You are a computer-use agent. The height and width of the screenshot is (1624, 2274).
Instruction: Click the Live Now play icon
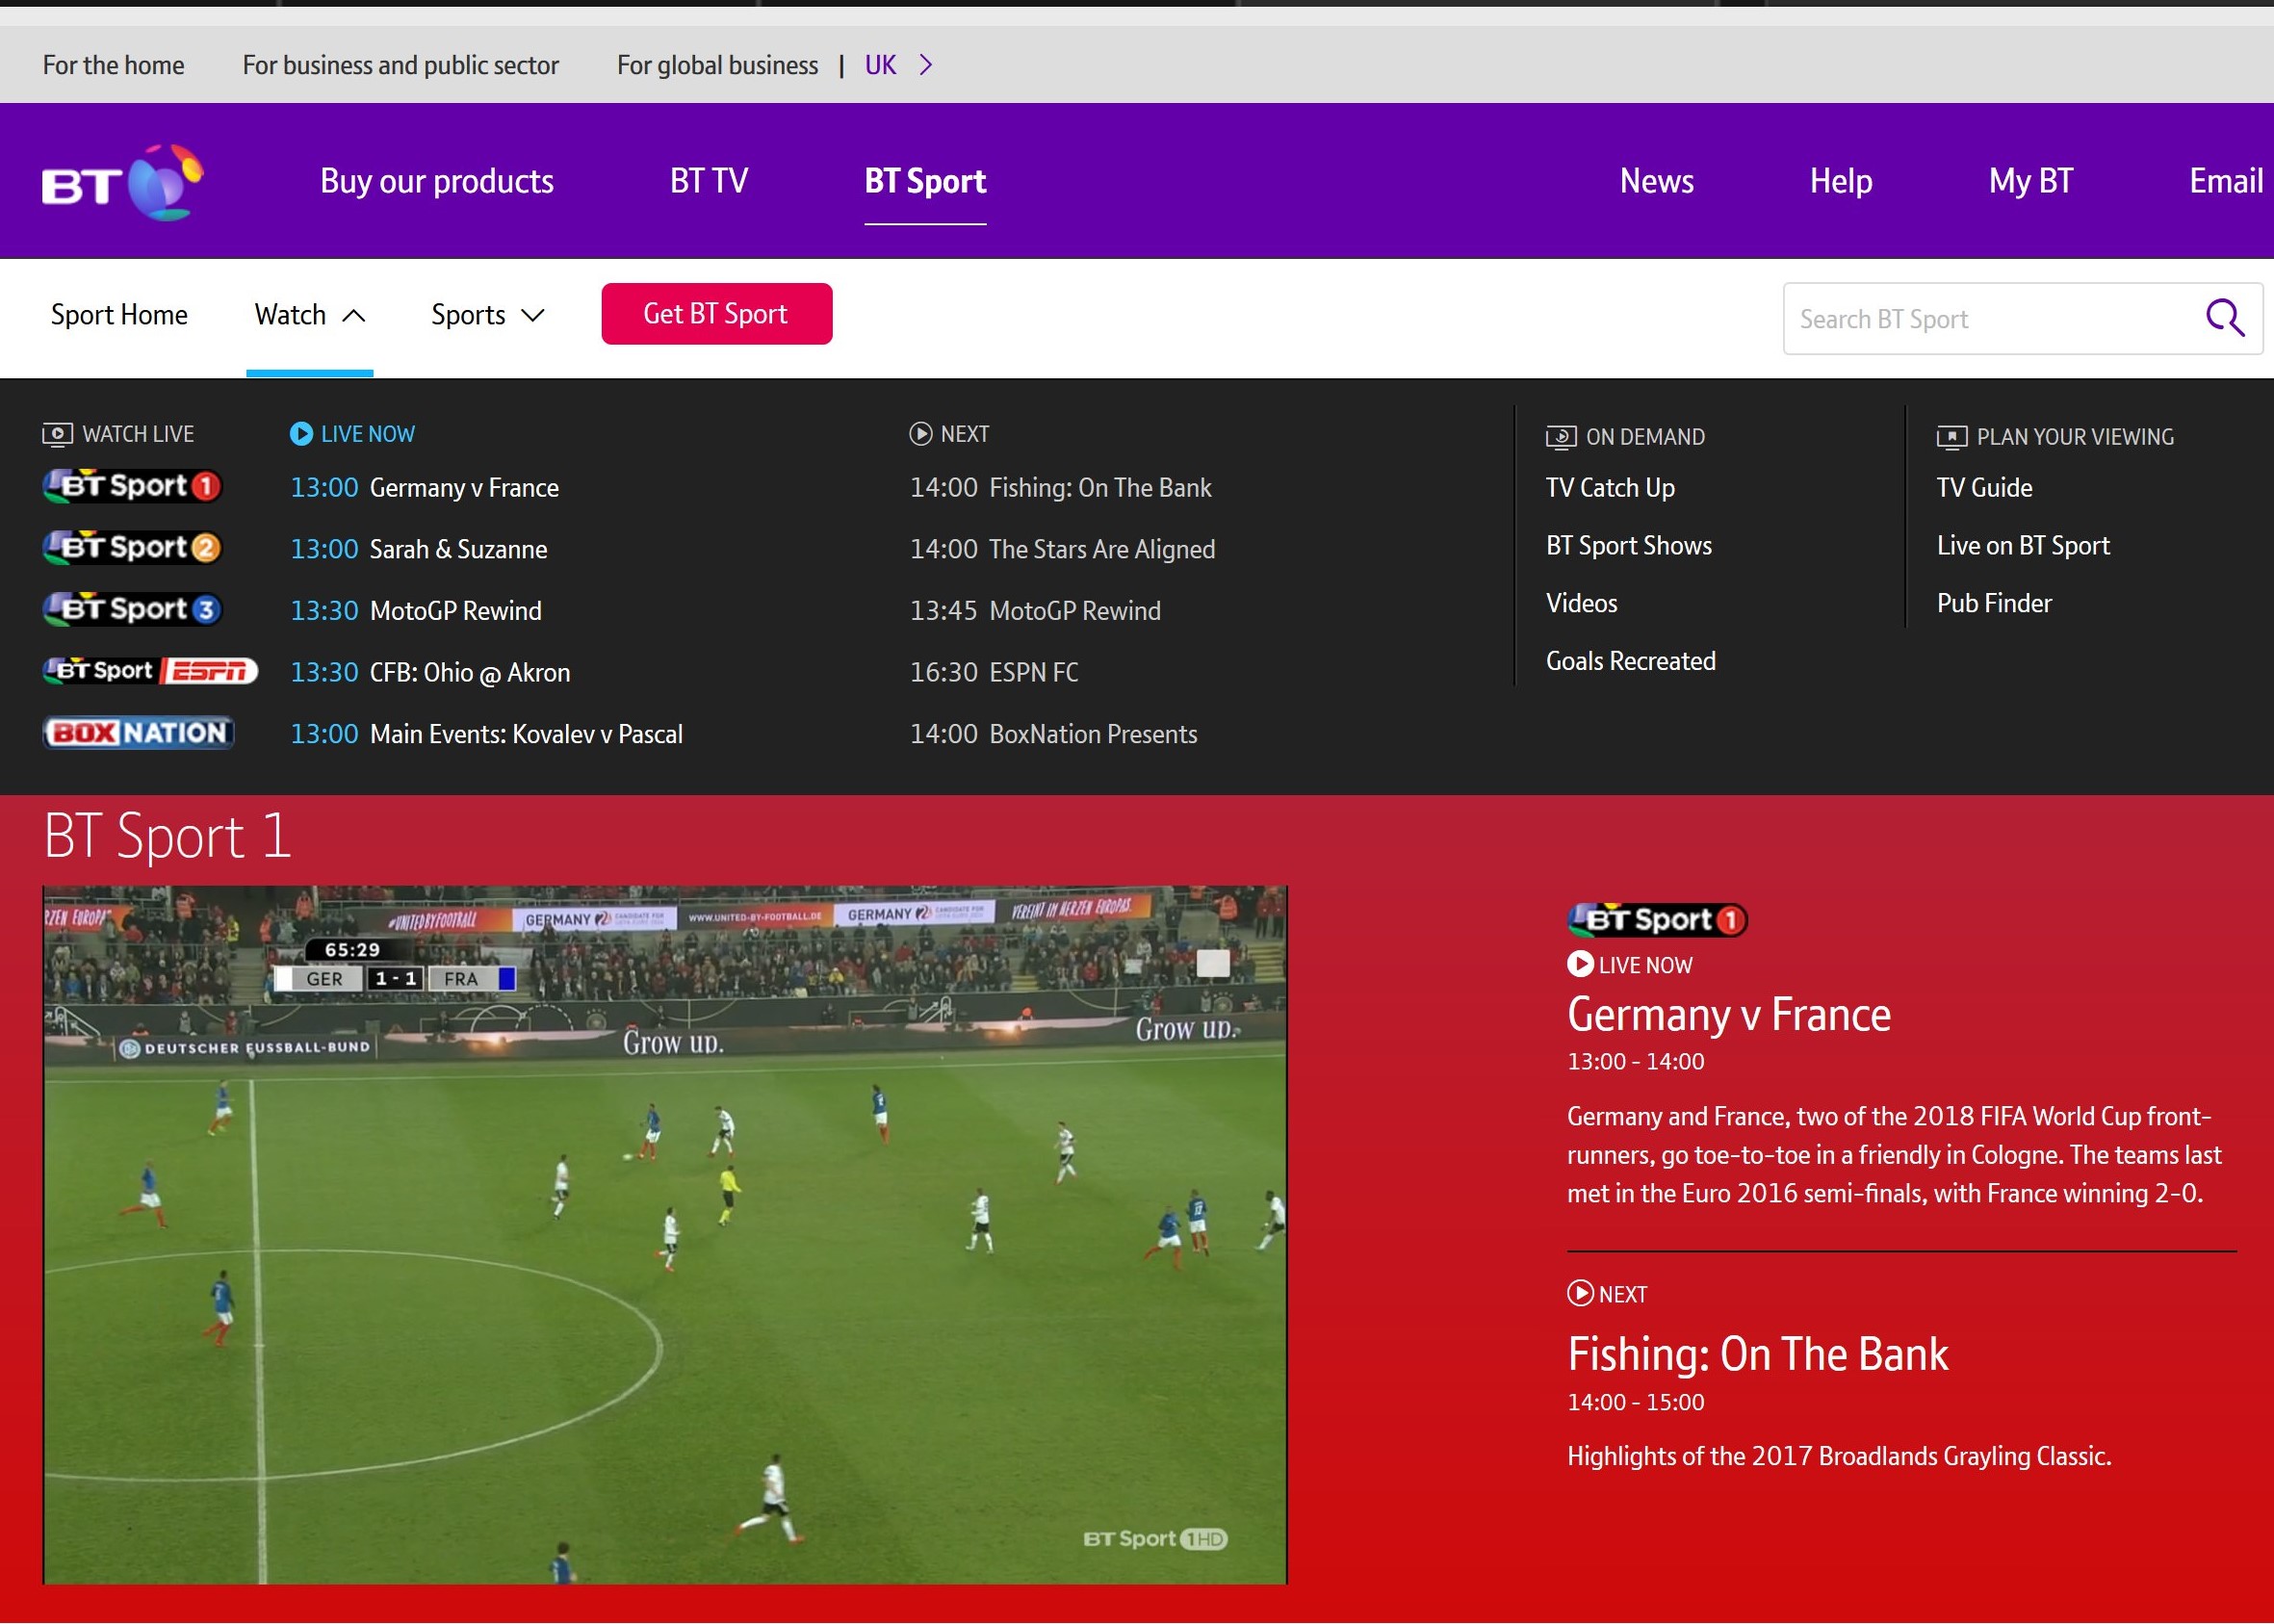(301, 434)
